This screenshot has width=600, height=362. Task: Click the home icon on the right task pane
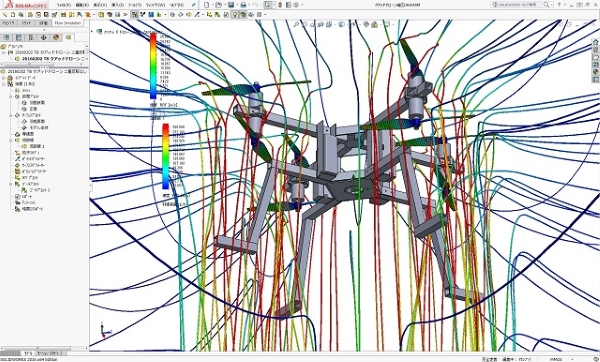point(595,42)
